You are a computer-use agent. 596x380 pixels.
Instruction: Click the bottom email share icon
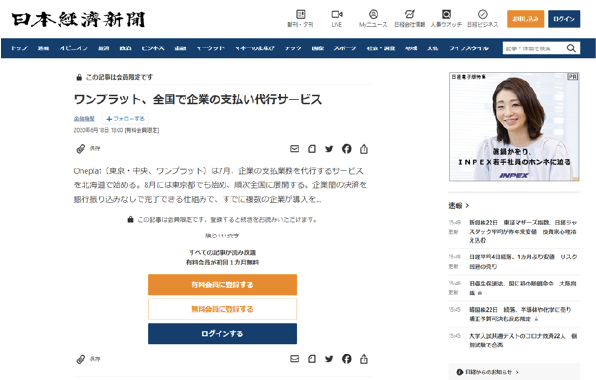[x=295, y=359]
